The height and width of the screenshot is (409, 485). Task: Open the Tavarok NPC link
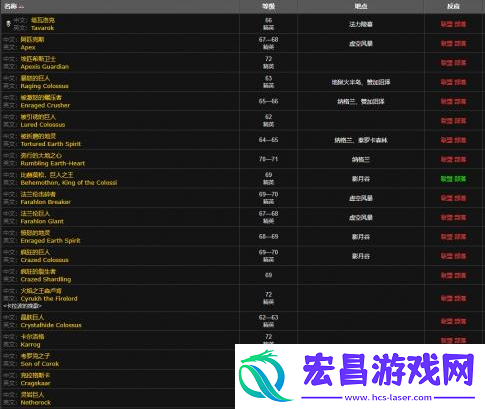click(42, 28)
